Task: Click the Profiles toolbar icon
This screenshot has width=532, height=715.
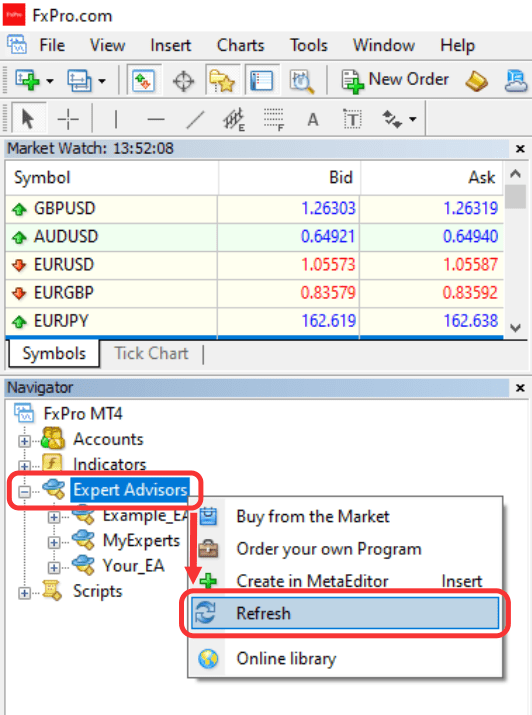Action: pos(79,81)
